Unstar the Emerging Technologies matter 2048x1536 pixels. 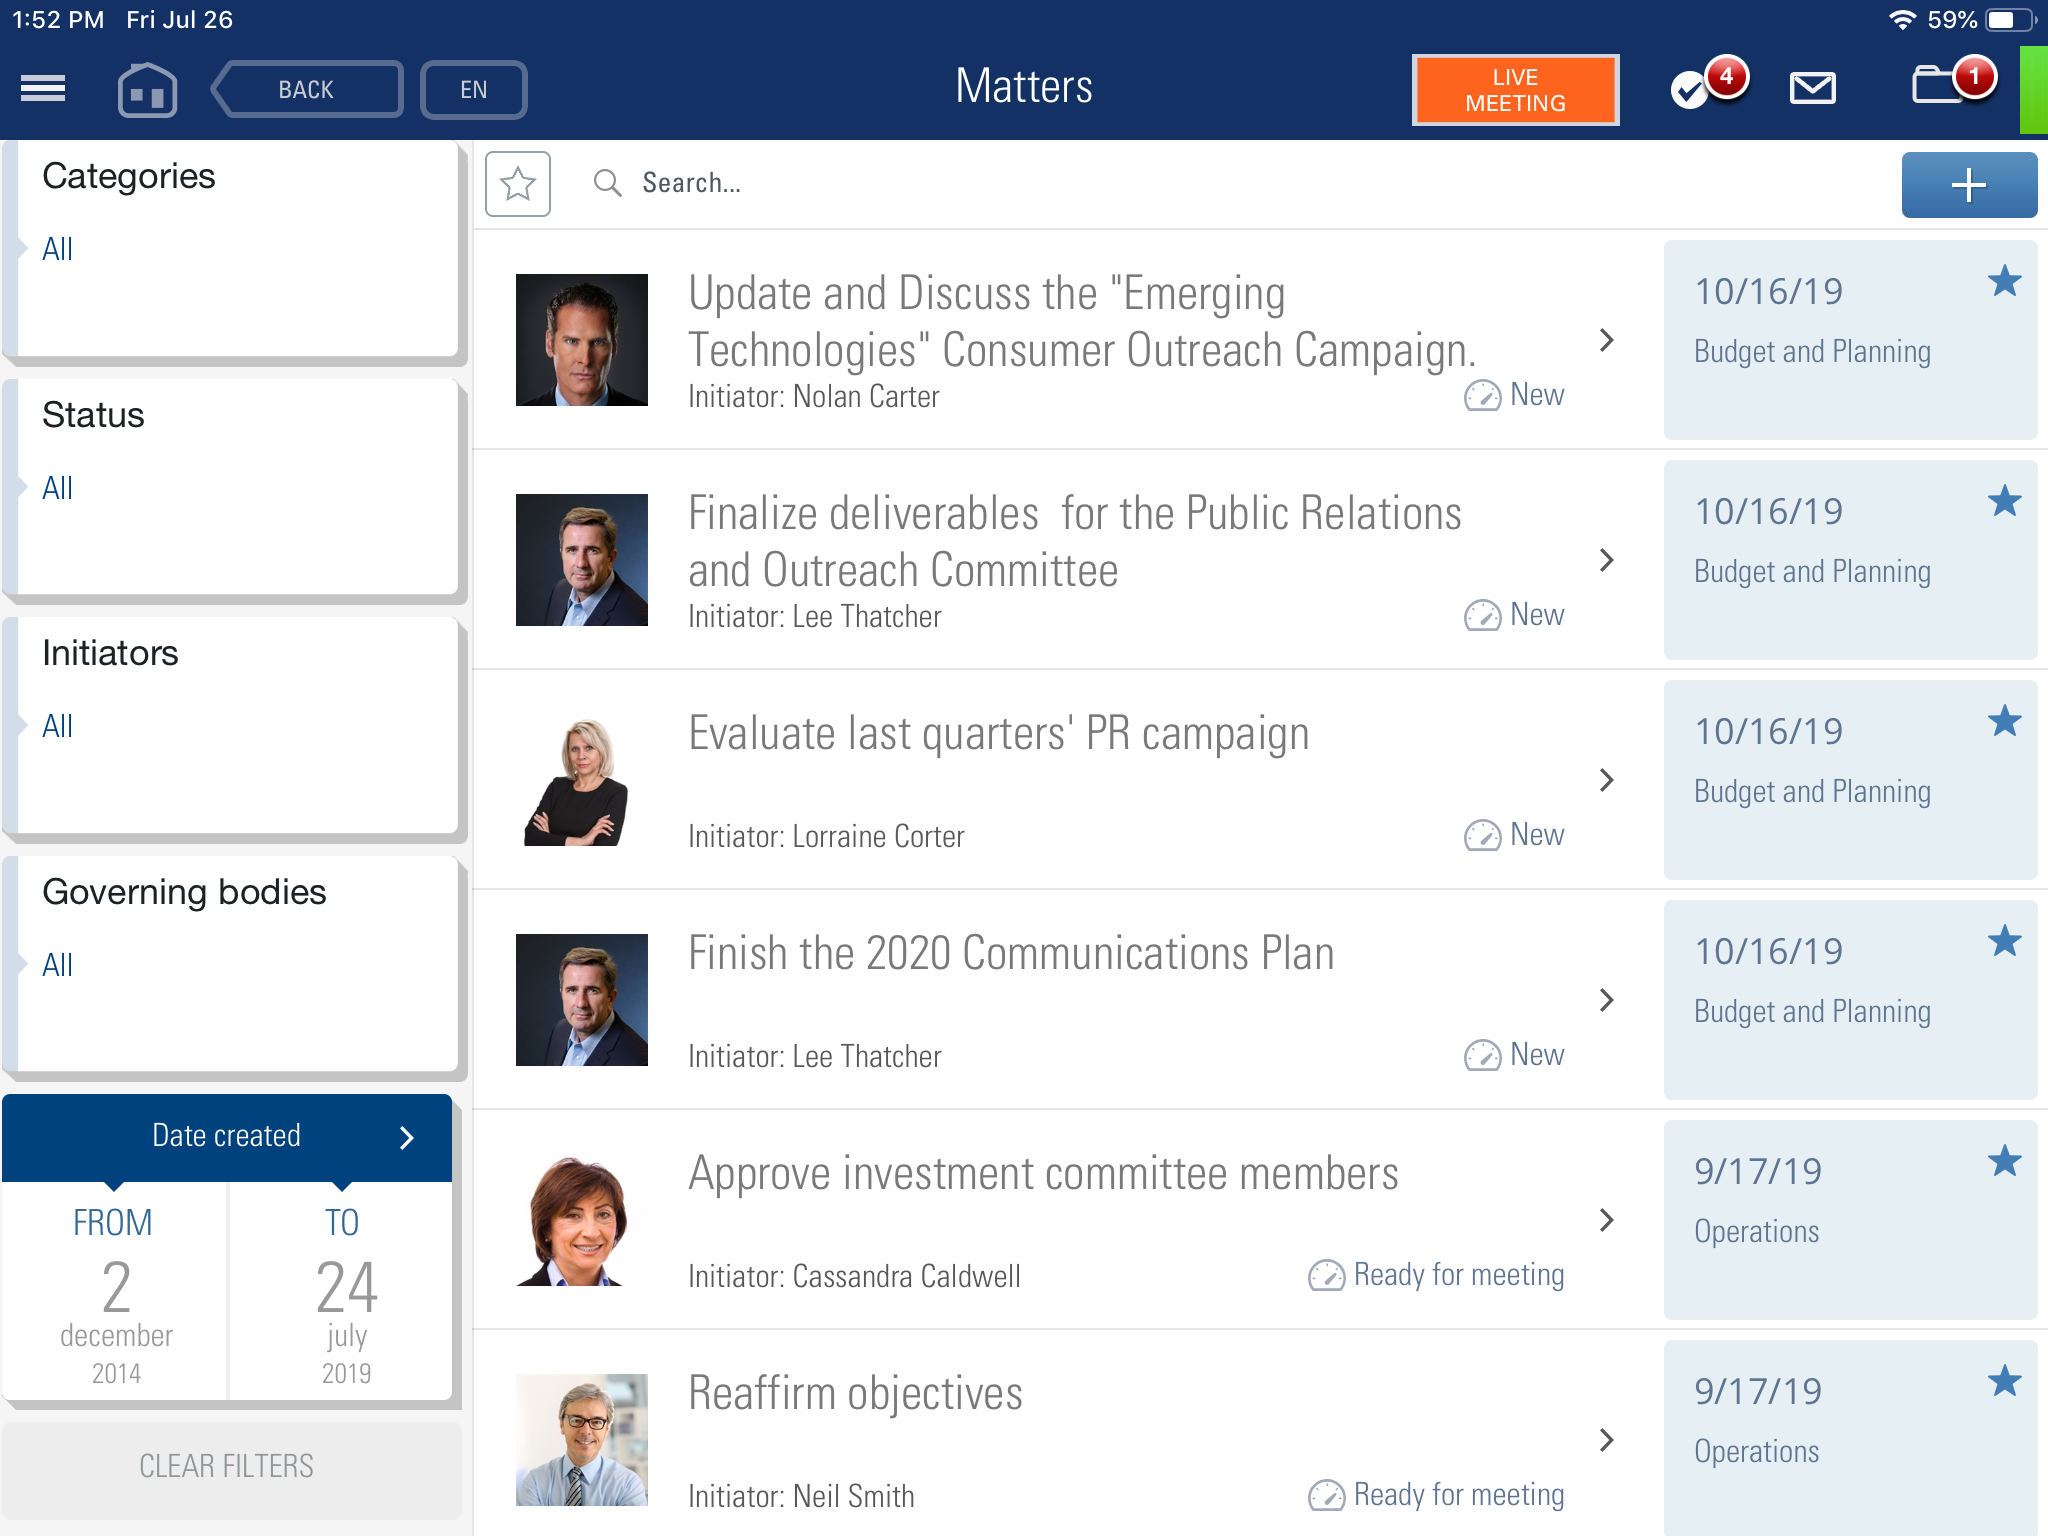click(2004, 282)
